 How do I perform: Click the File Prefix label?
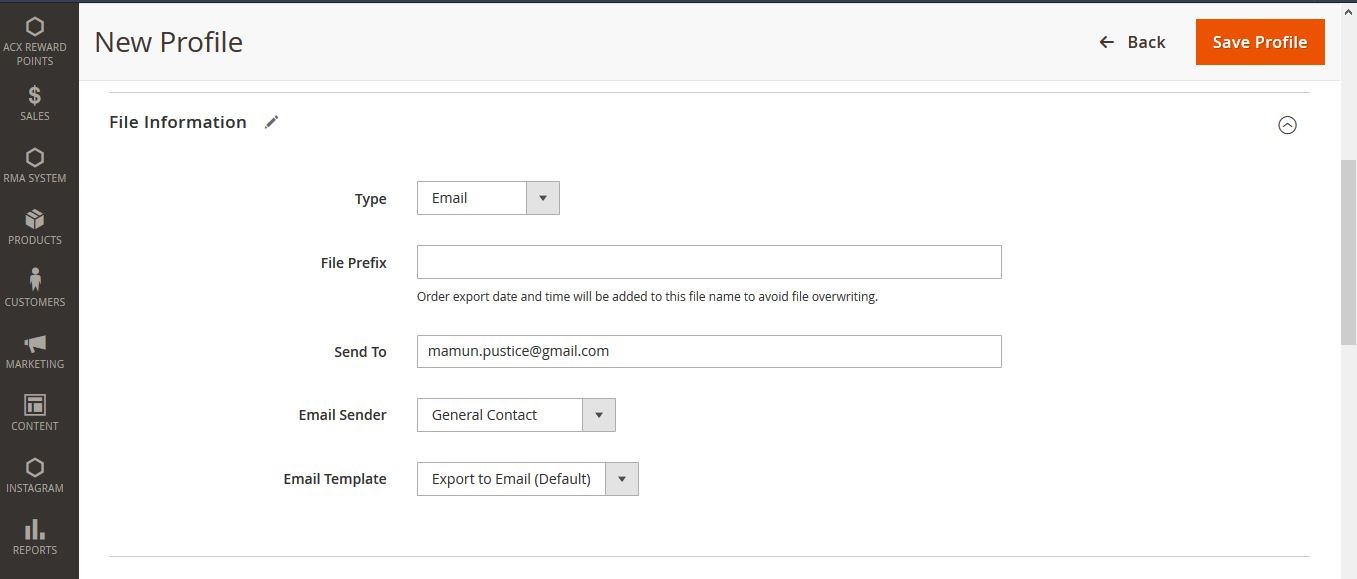[x=353, y=263]
